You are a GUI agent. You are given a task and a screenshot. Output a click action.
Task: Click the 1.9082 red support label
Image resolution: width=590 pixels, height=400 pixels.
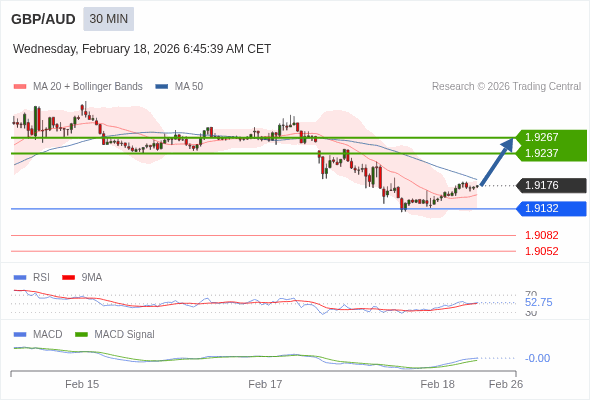541,236
